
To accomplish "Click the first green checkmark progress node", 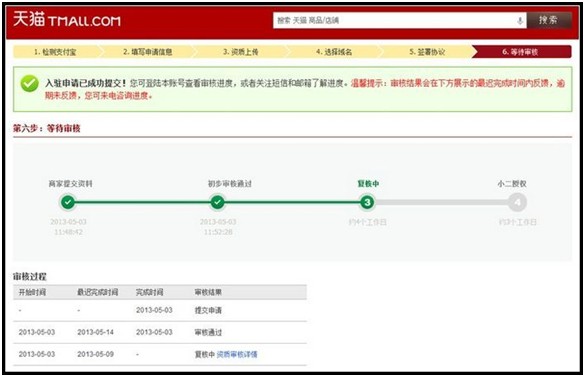I will (x=68, y=202).
